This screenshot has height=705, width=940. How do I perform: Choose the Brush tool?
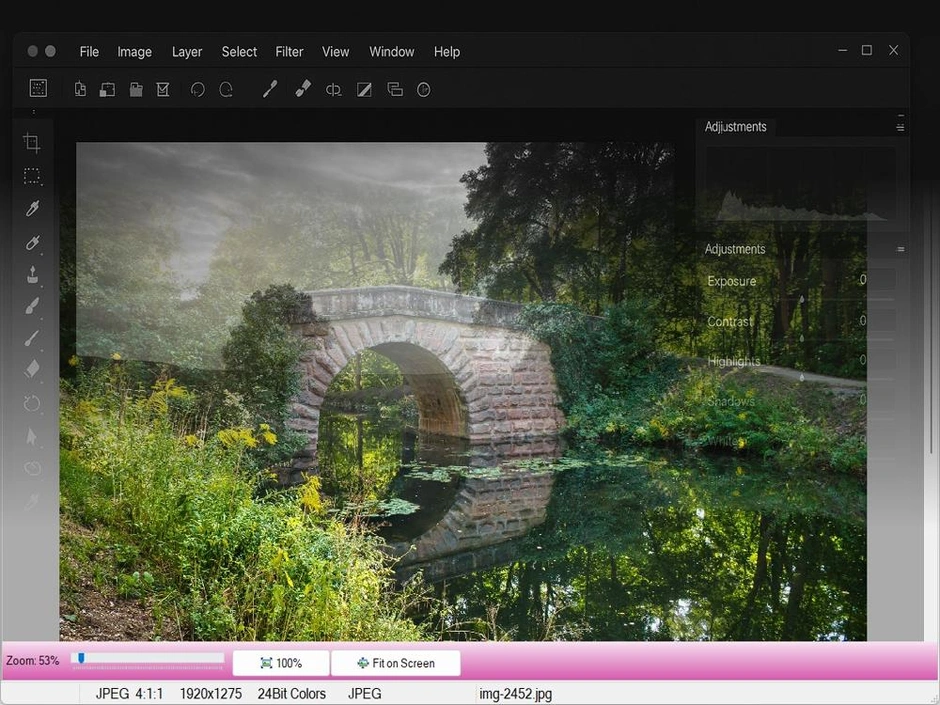coord(31,306)
